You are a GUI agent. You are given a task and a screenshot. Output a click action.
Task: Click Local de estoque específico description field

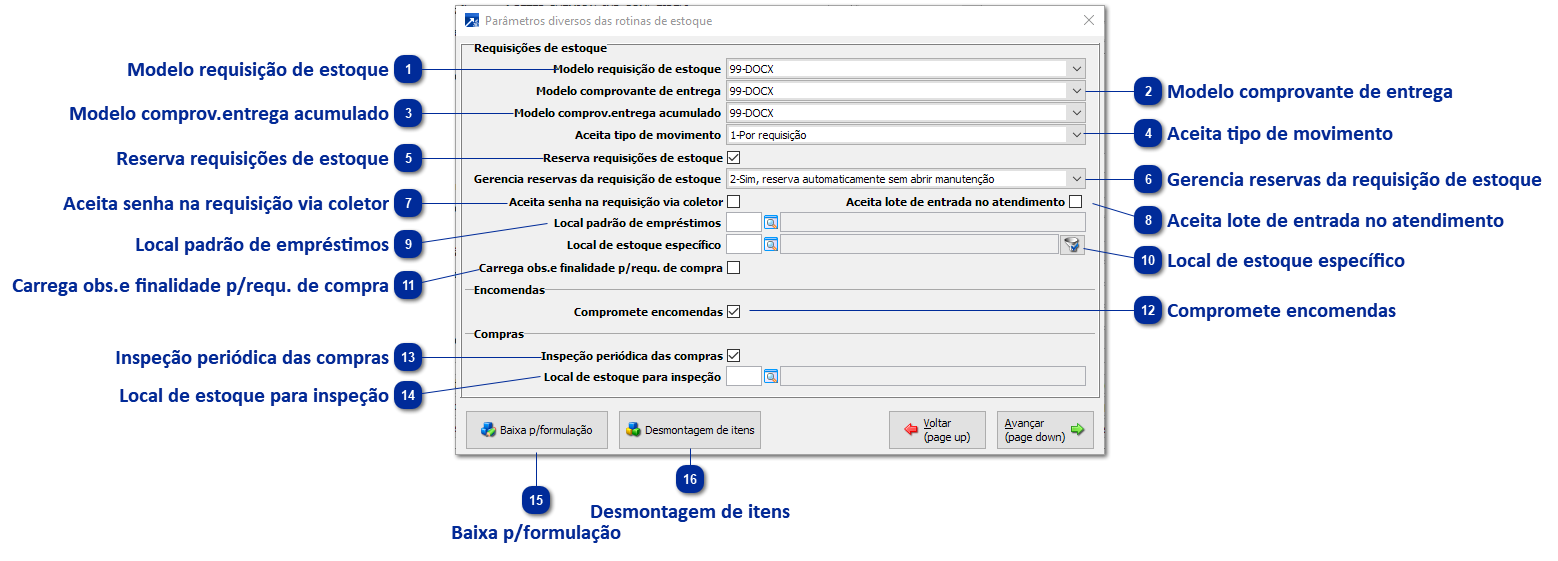(919, 244)
